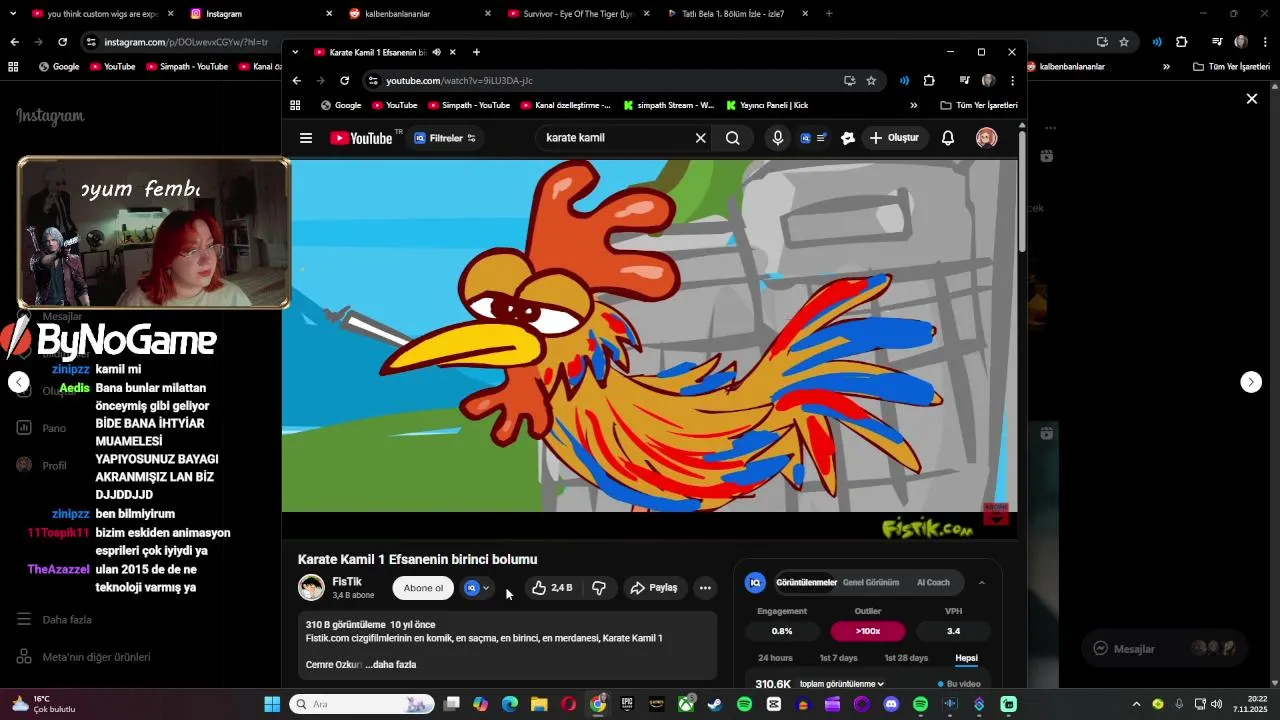Open 'Kanal özelleştirme' bookmark

click(565, 105)
